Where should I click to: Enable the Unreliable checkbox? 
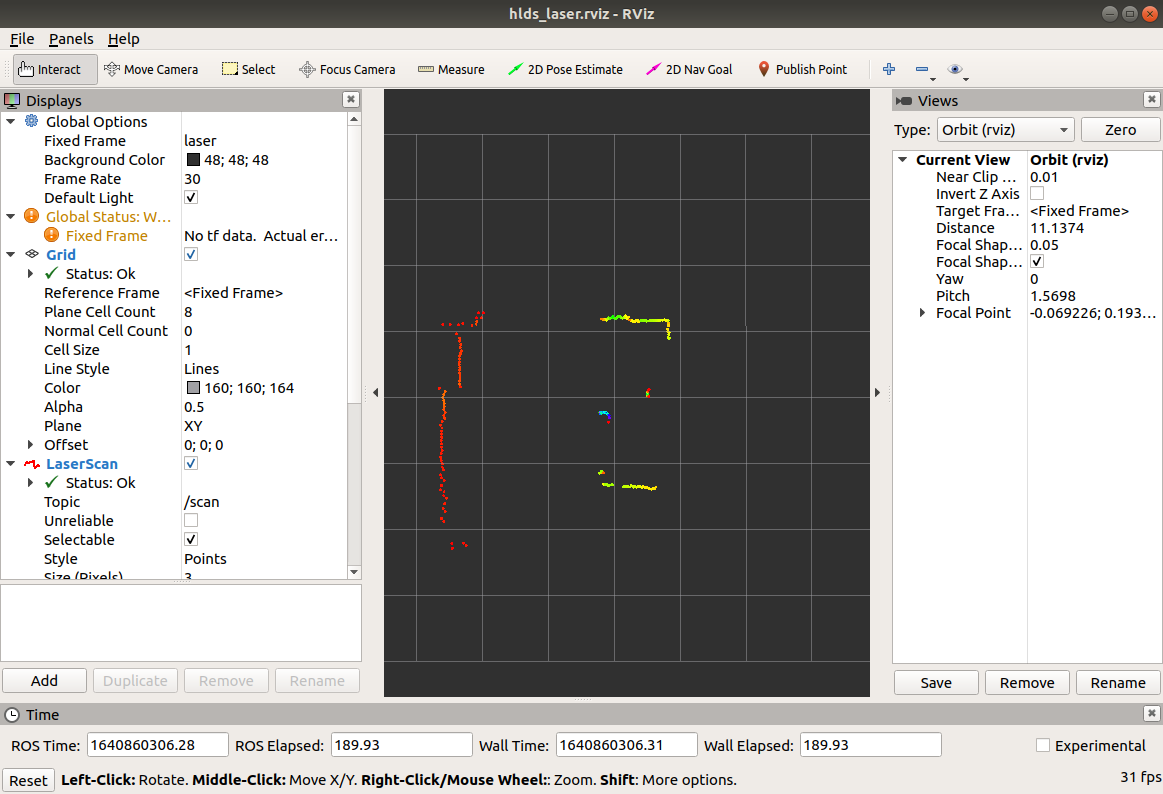click(x=191, y=520)
